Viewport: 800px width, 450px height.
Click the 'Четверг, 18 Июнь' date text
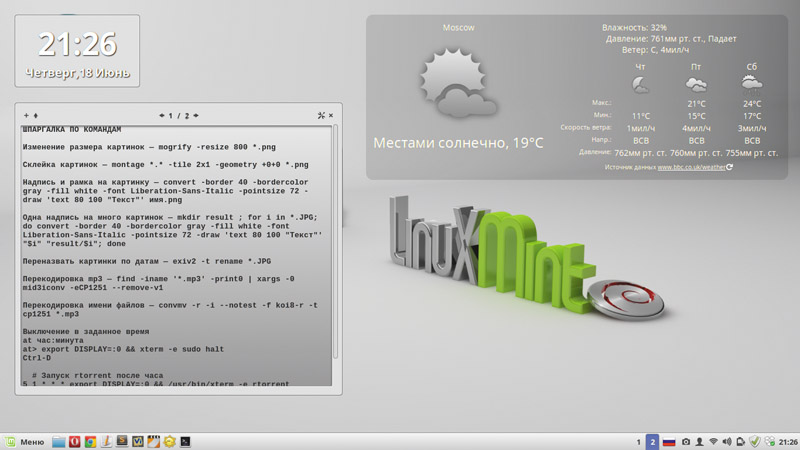pyautogui.click(x=78, y=73)
